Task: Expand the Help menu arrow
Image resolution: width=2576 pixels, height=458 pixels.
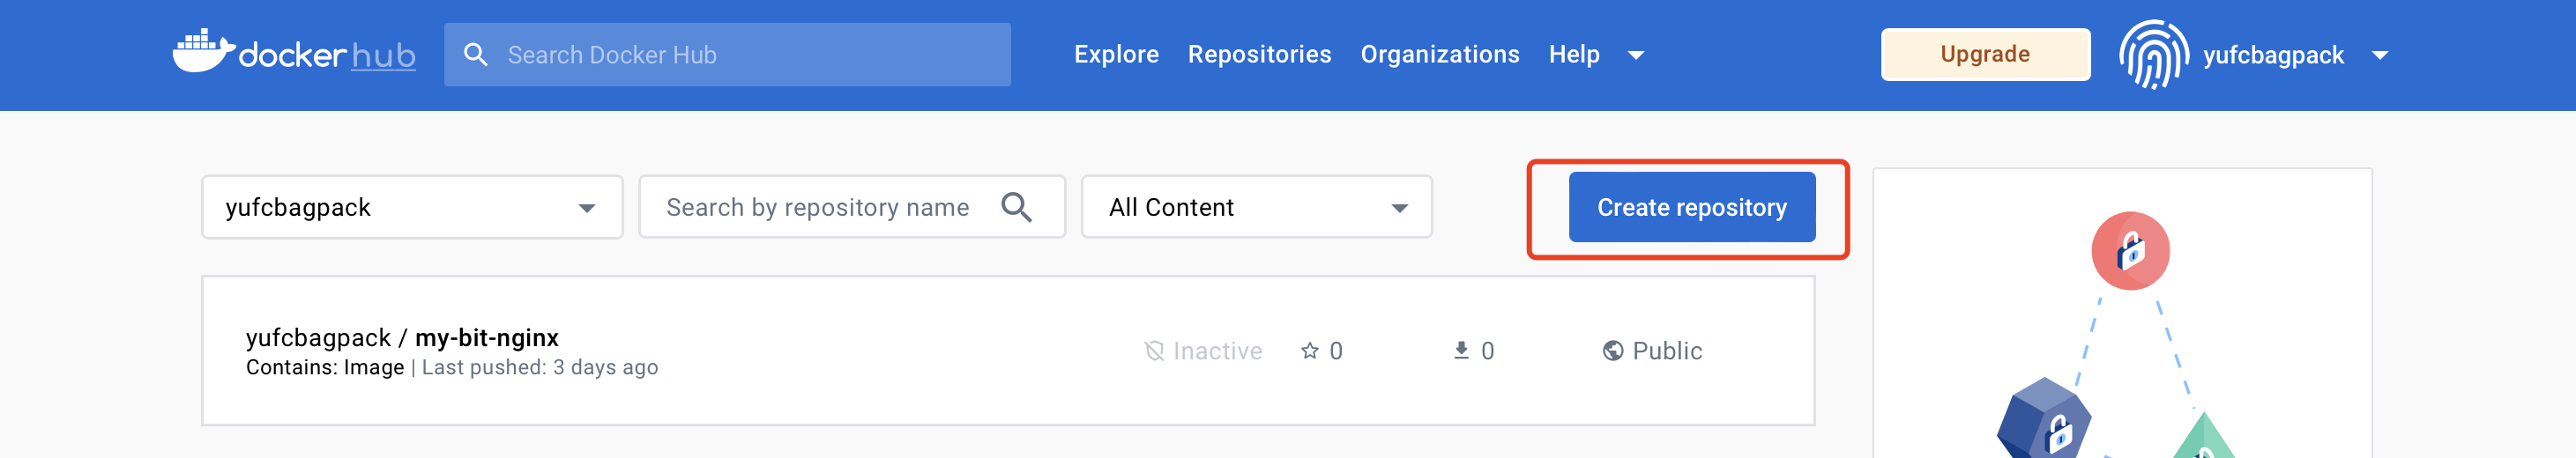Action: coord(1636,56)
